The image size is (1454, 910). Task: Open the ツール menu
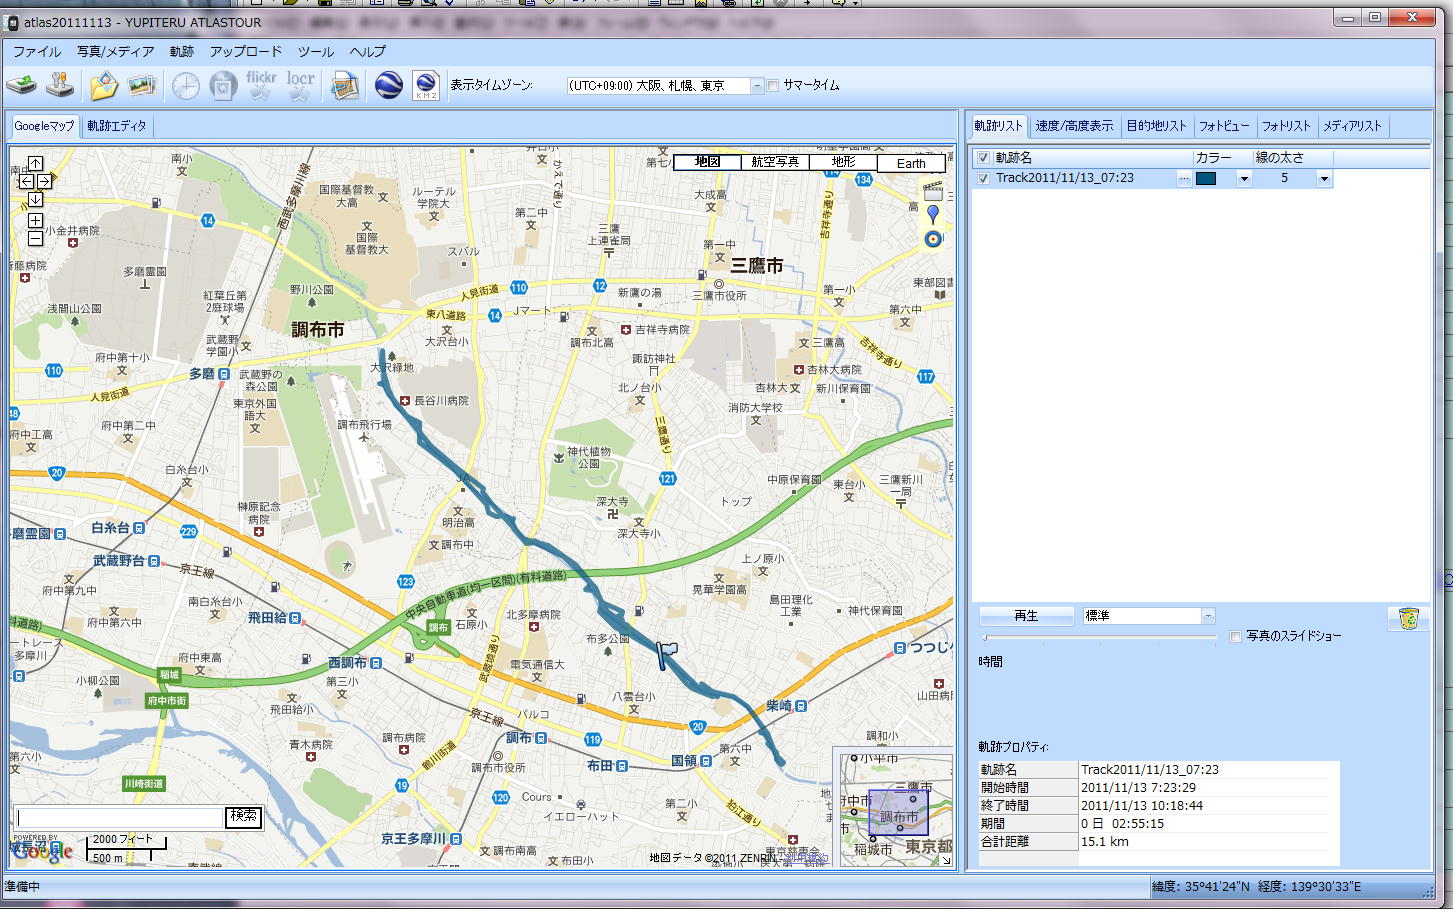tap(316, 52)
